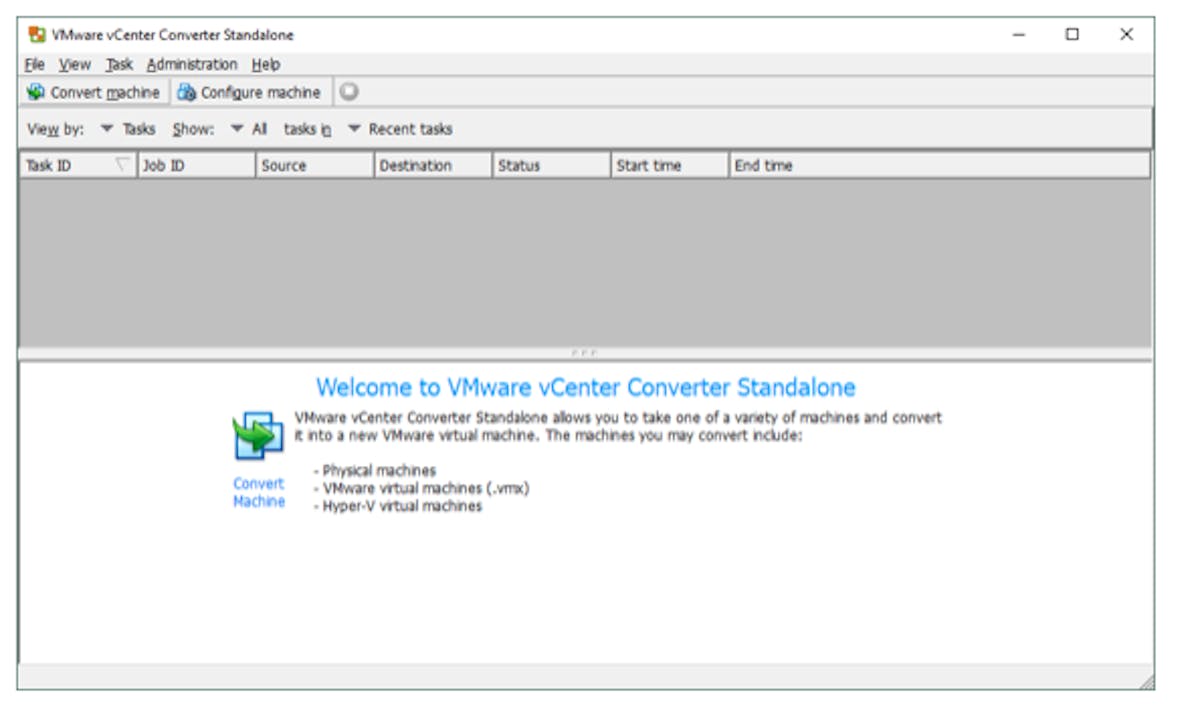
Task: Open the Task menu
Action: (x=119, y=64)
